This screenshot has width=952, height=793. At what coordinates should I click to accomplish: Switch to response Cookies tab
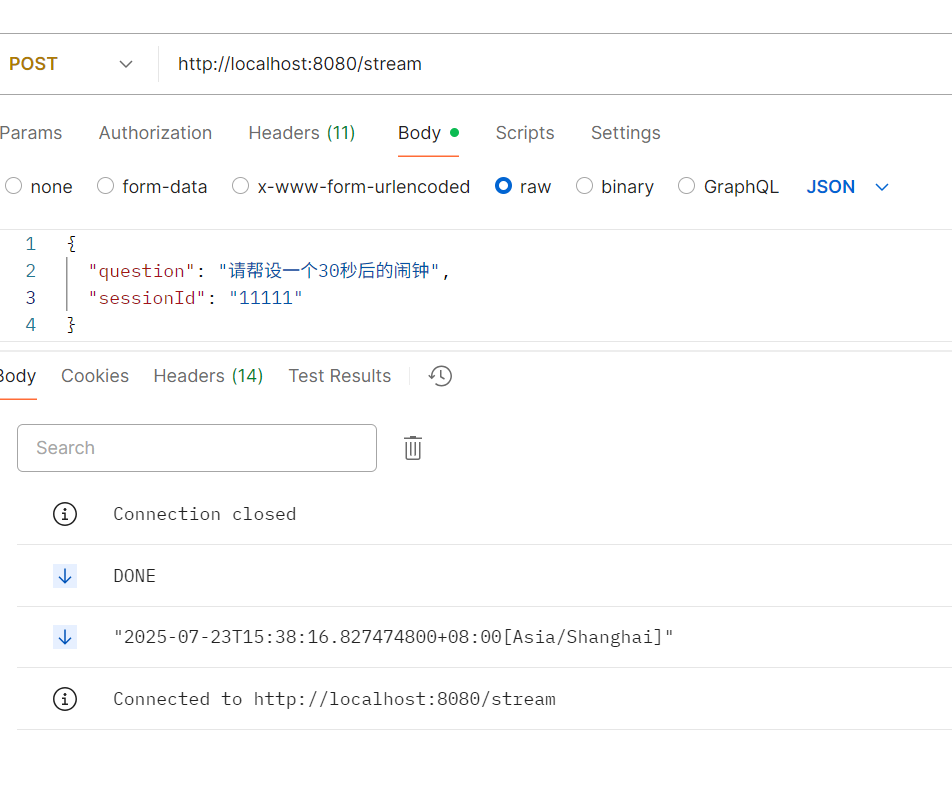point(95,376)
